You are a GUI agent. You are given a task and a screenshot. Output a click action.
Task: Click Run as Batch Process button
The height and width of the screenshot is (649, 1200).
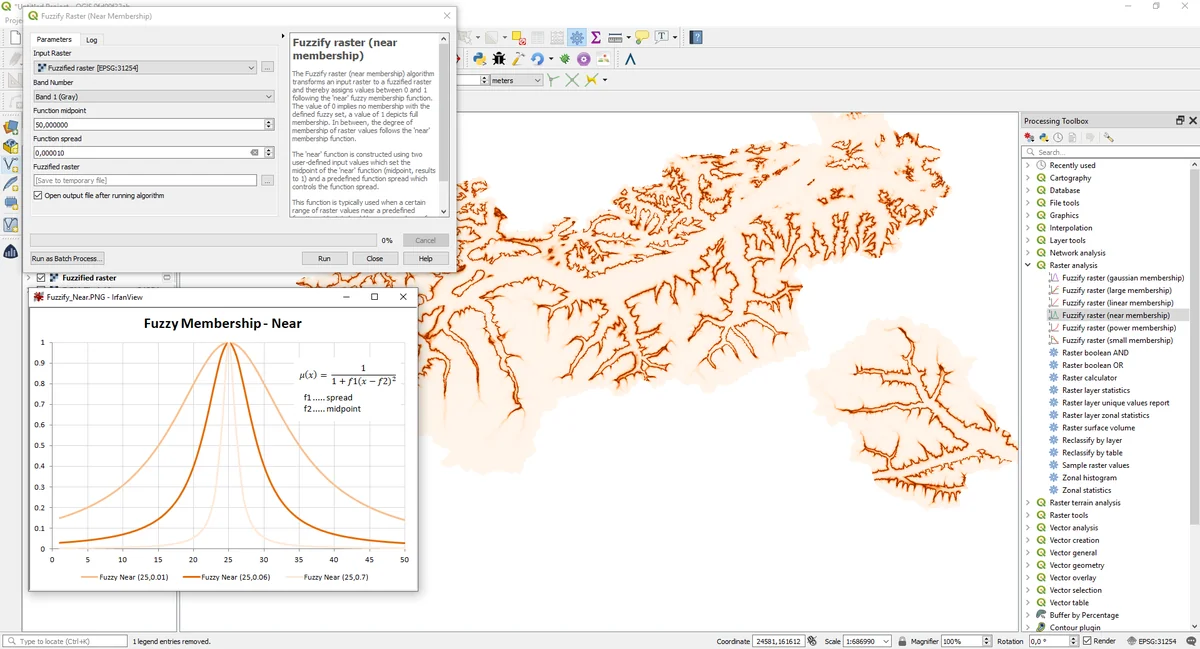pyautogui.click(x=66, y=258)
